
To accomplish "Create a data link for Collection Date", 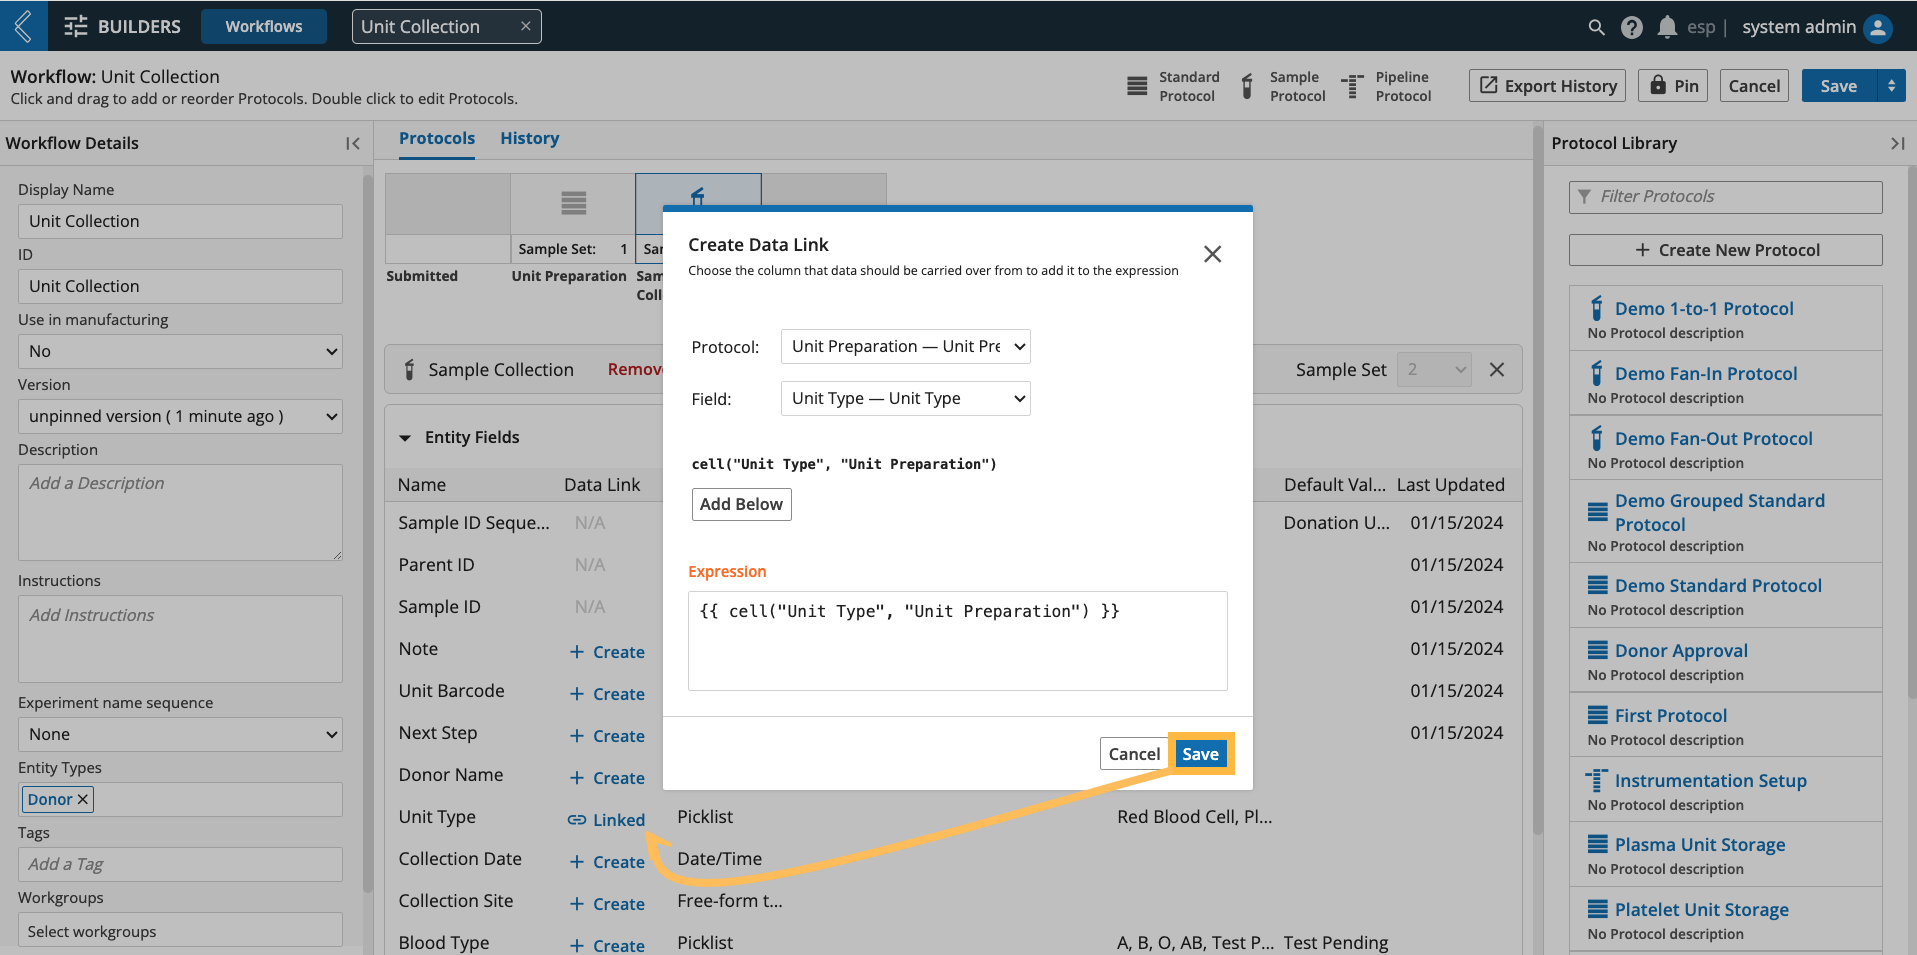I will click(607, 862).
